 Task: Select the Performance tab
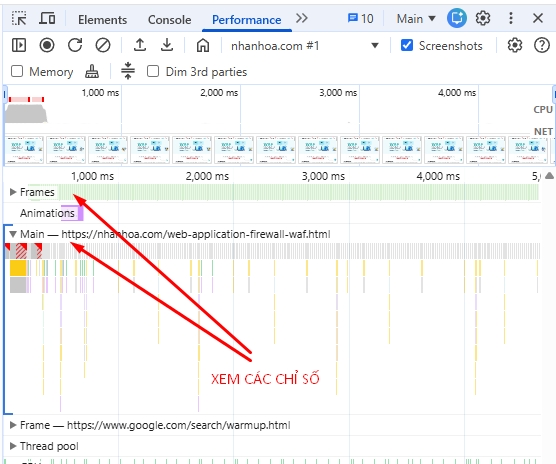(x=246, y=19)
